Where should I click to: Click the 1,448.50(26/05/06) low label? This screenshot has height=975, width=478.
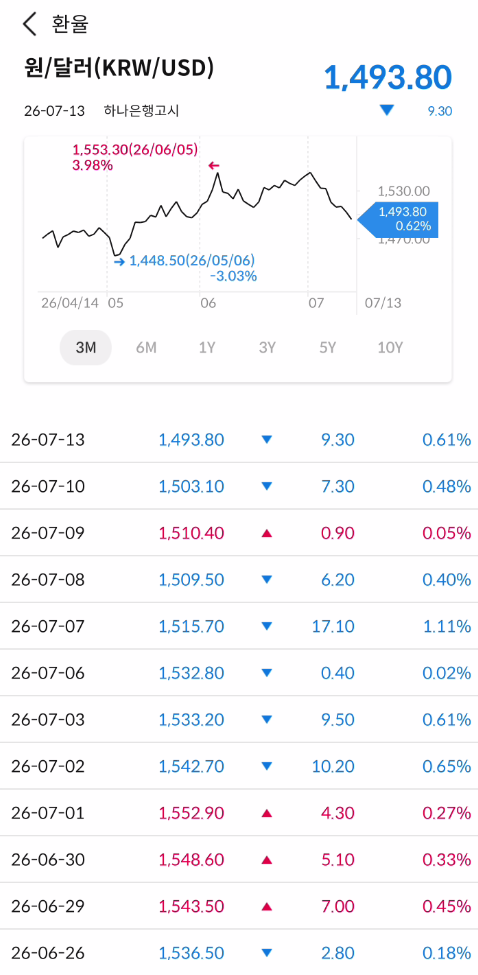tap(192, 261)
